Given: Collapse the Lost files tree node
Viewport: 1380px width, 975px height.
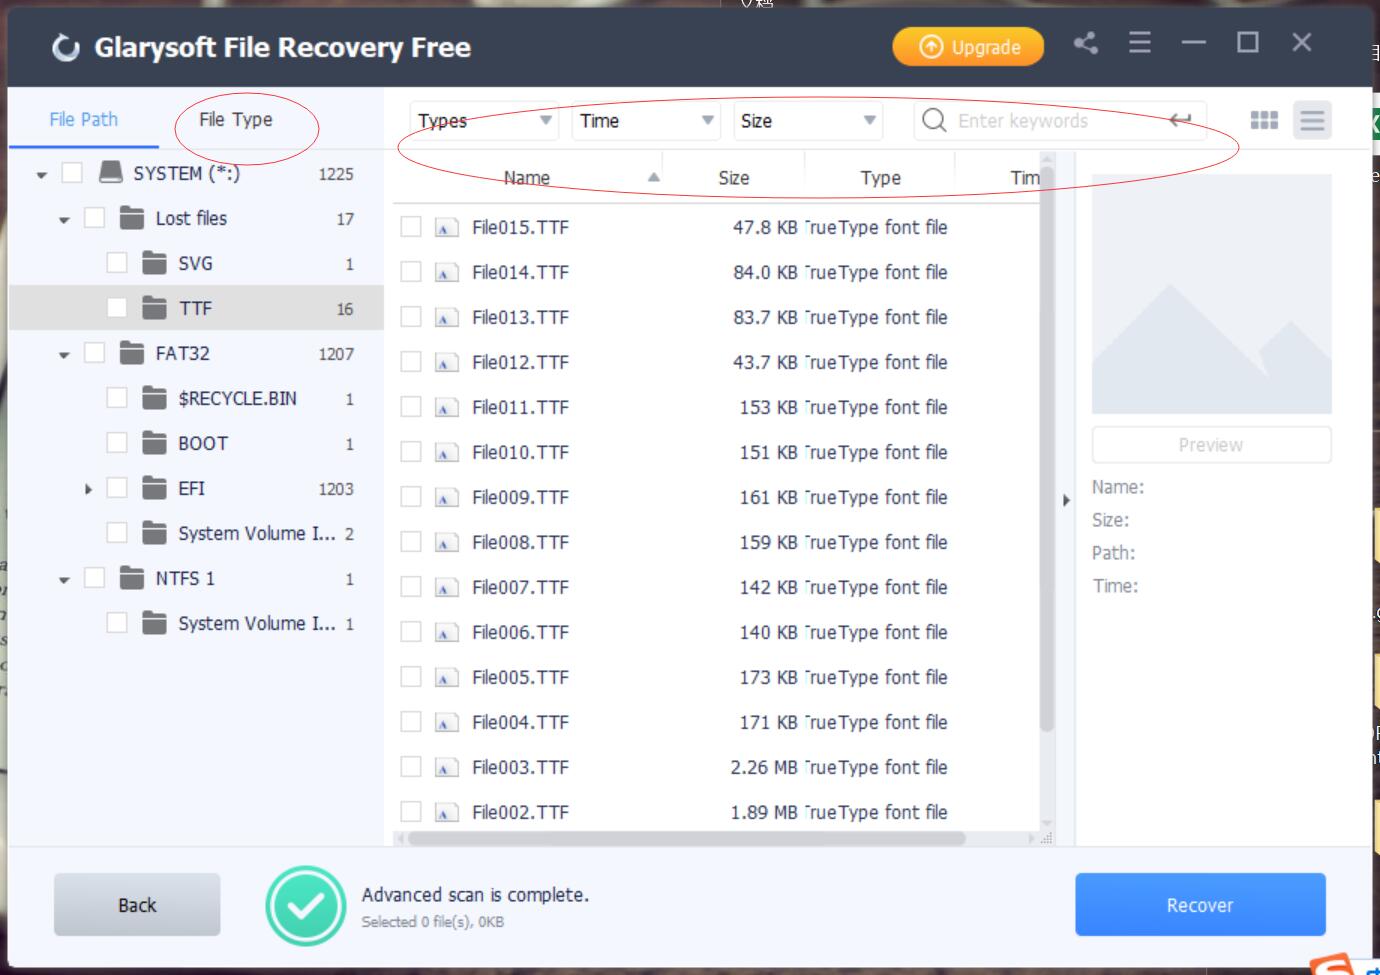Looking at the screenshot, I should click(64, 220).
